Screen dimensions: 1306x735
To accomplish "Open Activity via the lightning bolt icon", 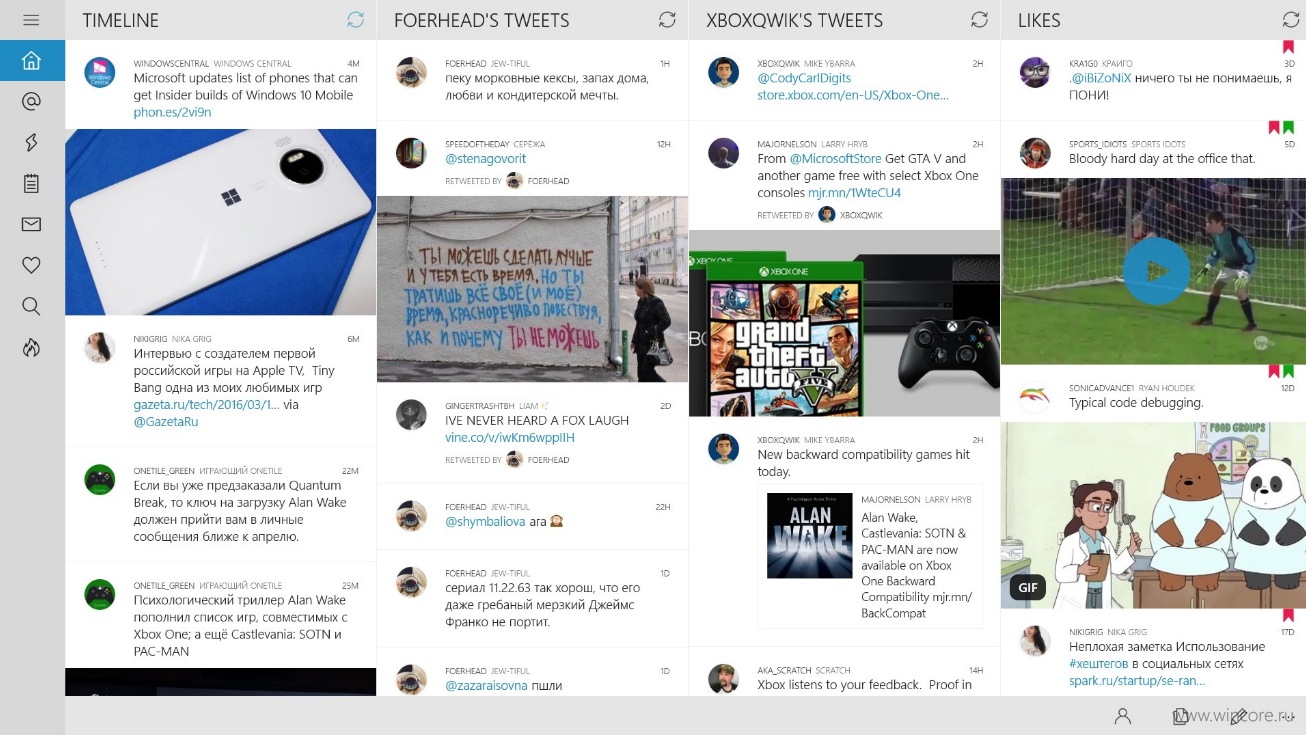I will 31,142.
